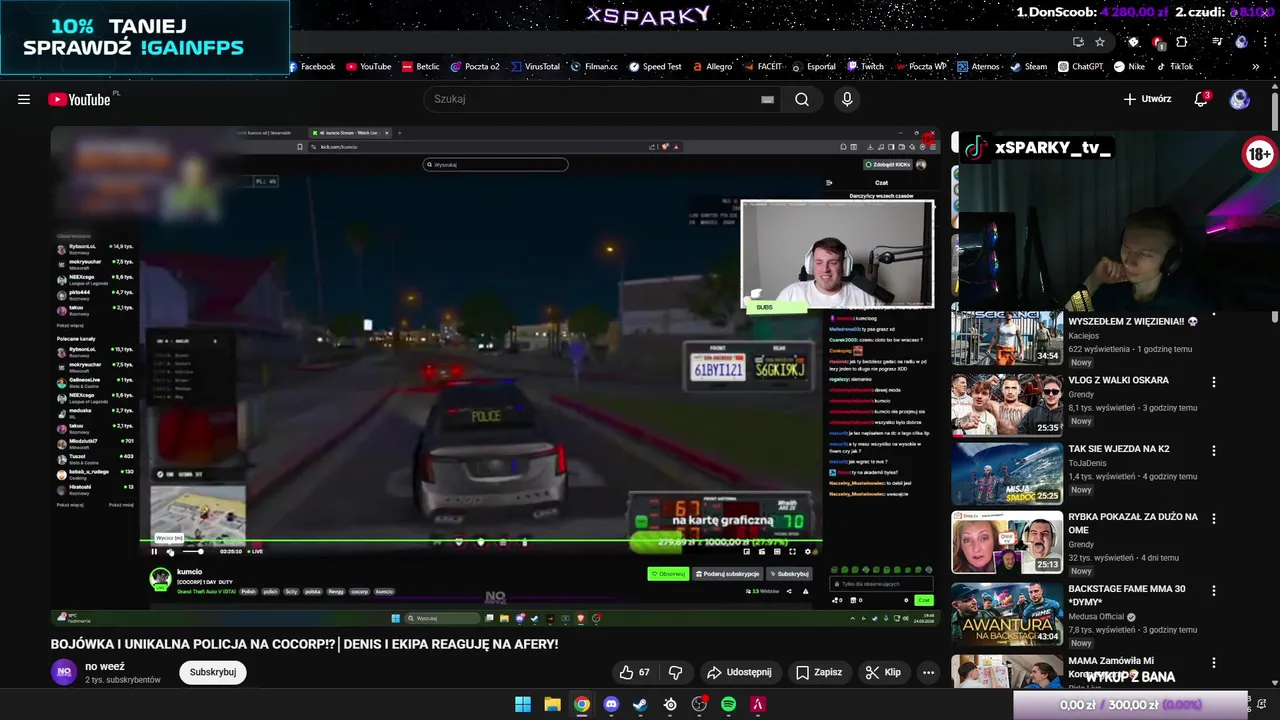Dislike the video with thumbs down

[675, 672]
